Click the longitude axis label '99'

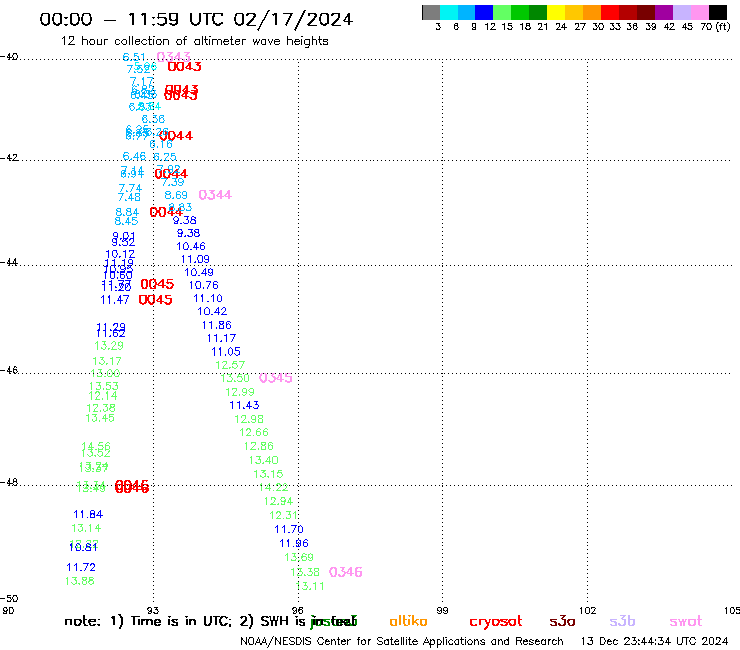pos(442,611)
